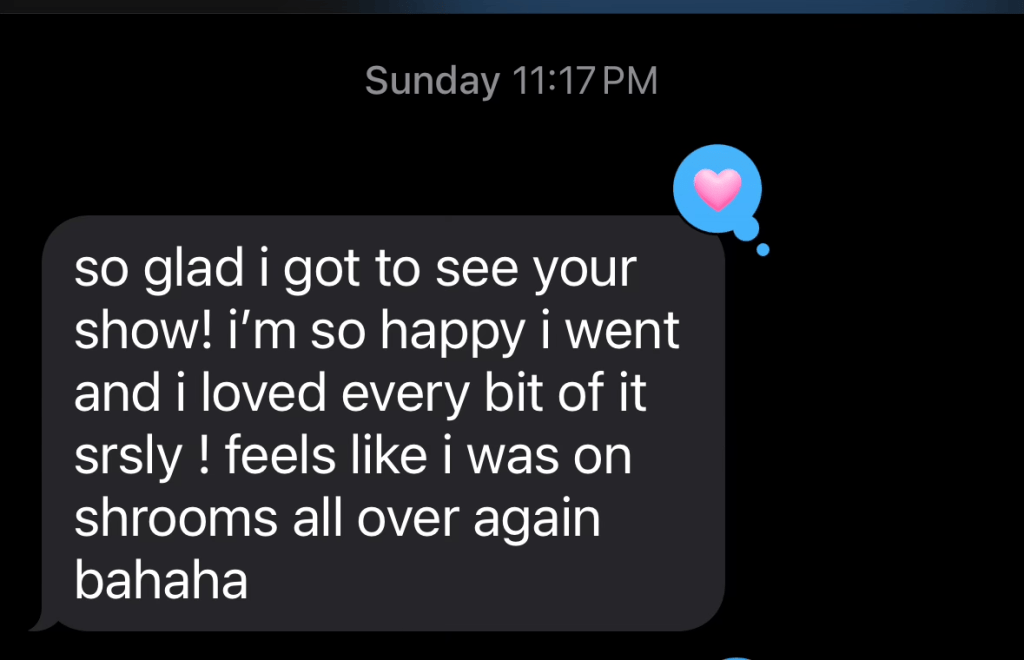Click the "11:17 PM" time label
The image size is (1024, 660).
(585, 81)
